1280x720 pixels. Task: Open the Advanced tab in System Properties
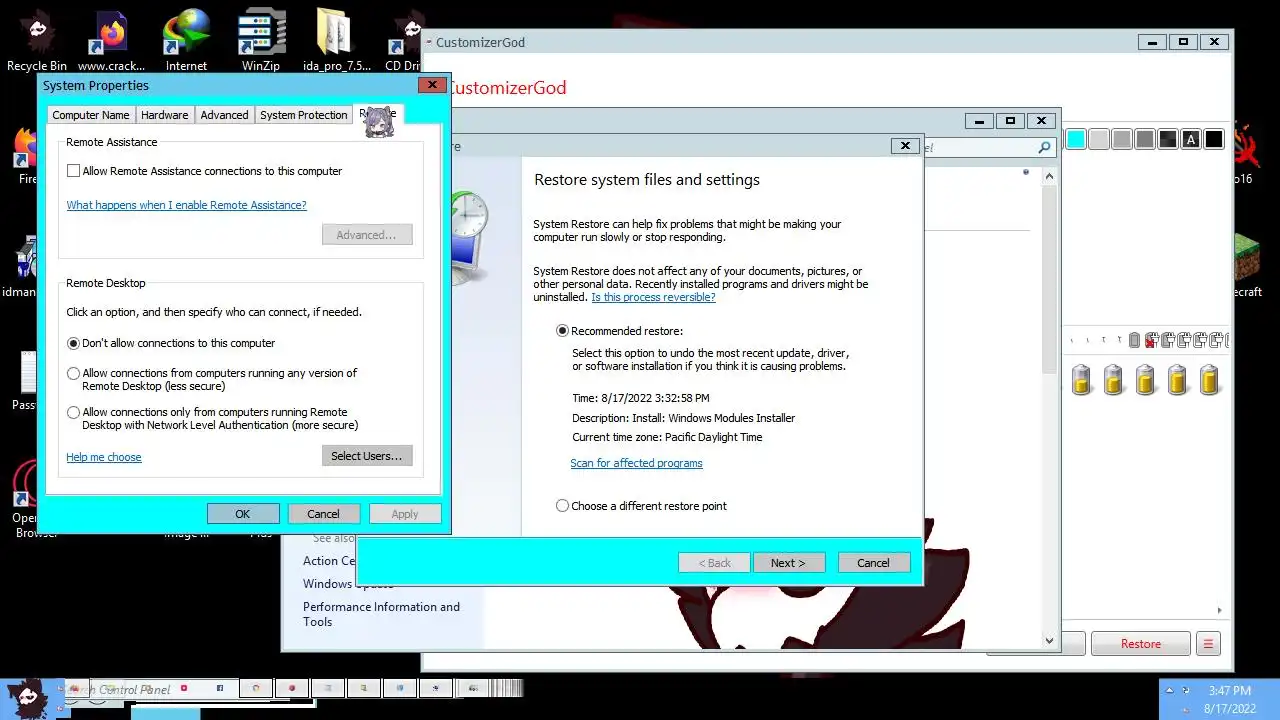224,115
